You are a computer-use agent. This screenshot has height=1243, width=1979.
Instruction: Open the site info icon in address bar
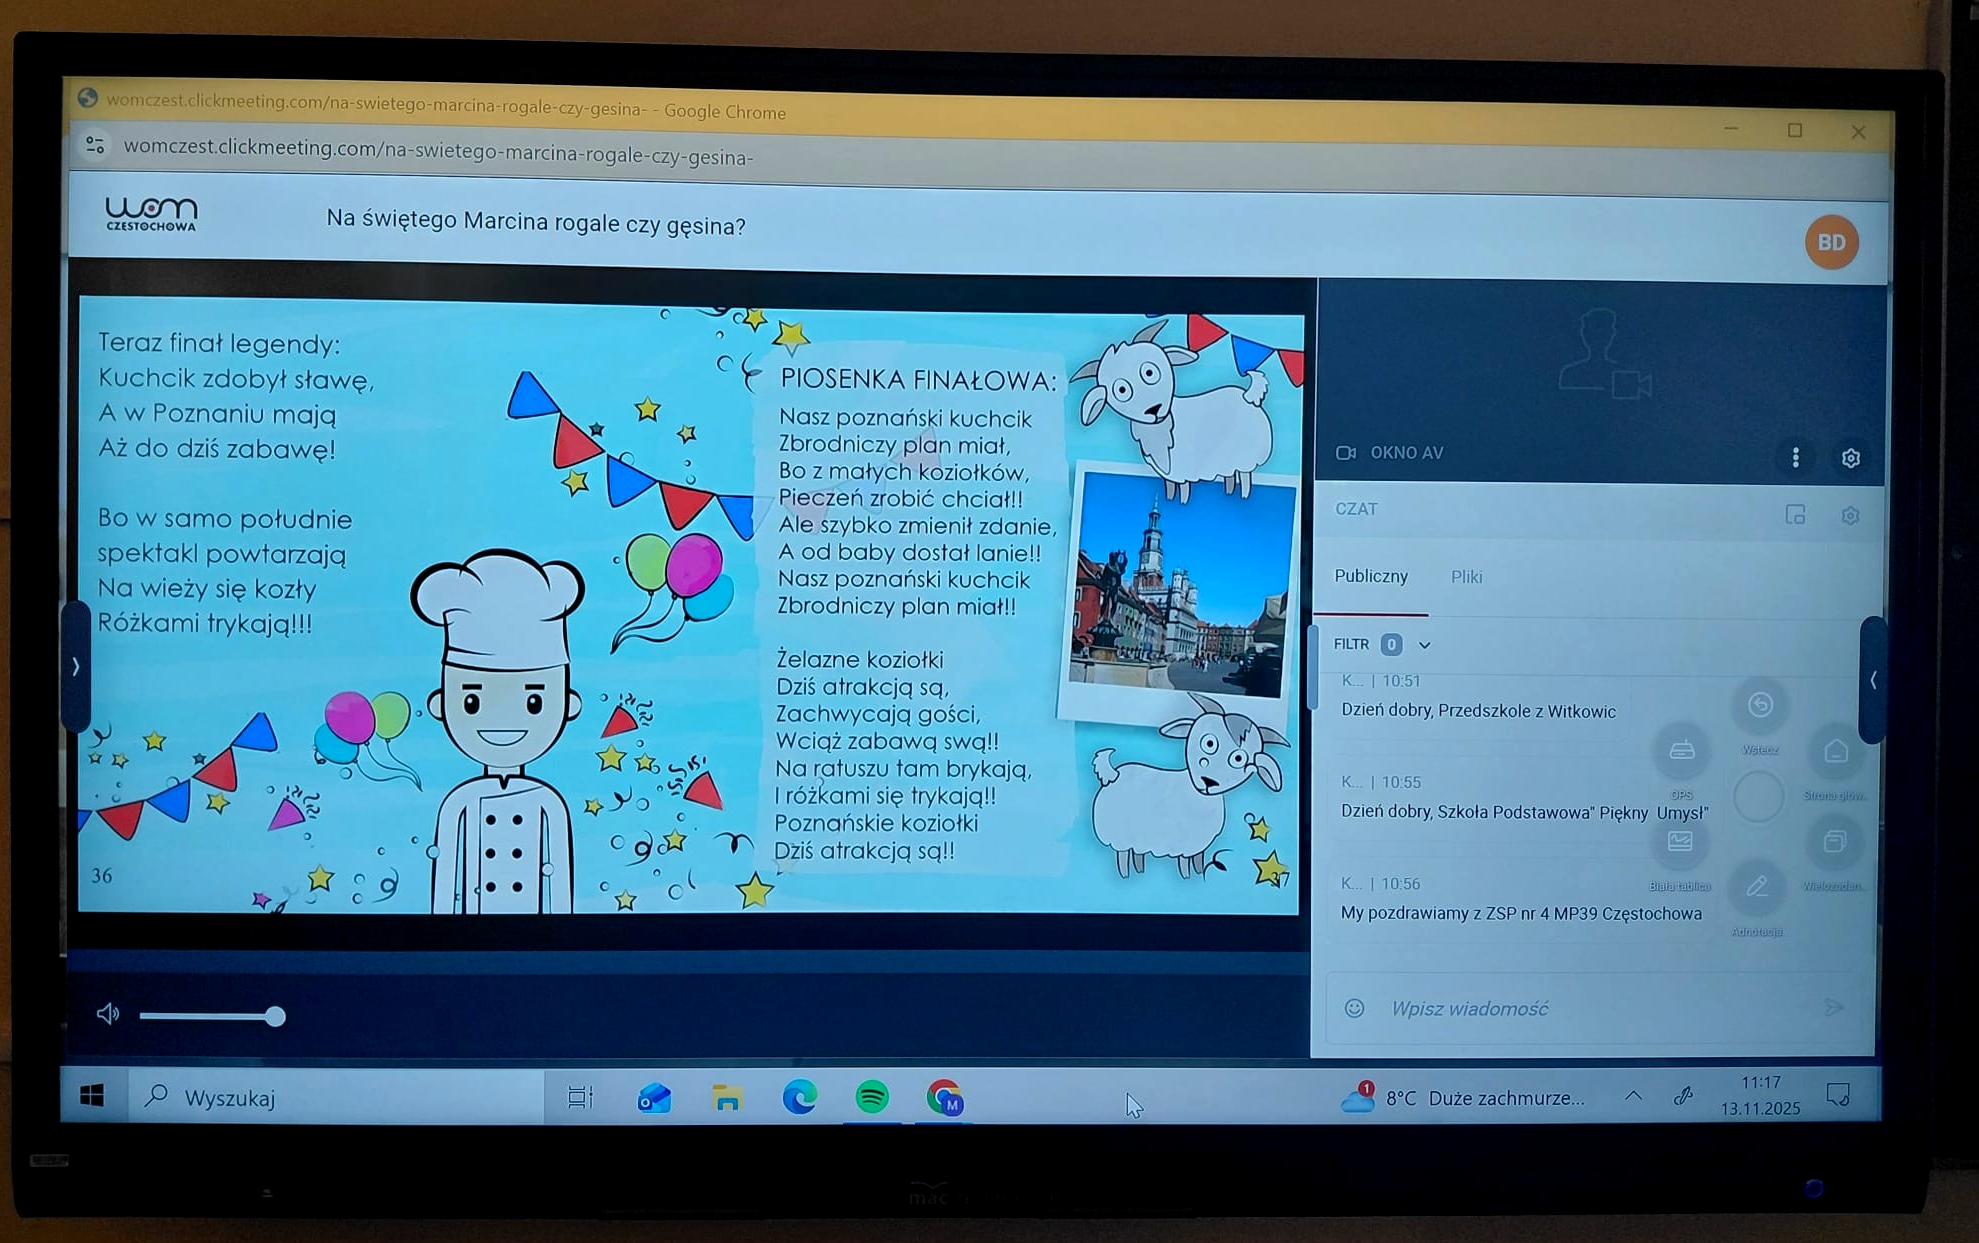coord(96,146)
